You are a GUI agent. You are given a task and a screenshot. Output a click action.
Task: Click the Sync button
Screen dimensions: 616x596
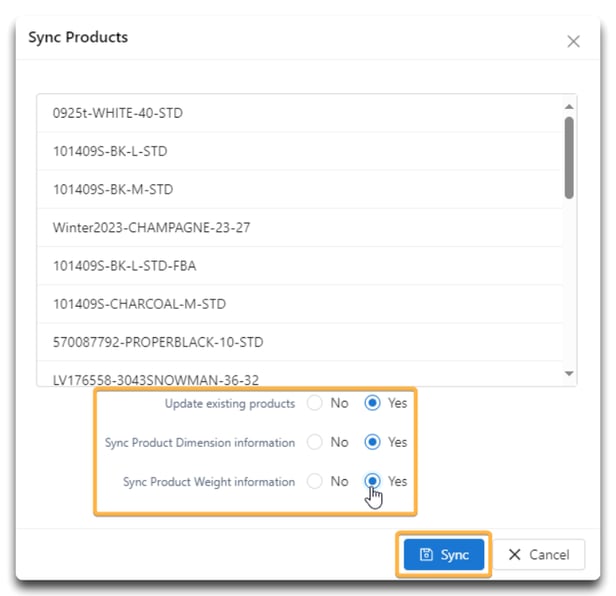[x=444, y=554]
